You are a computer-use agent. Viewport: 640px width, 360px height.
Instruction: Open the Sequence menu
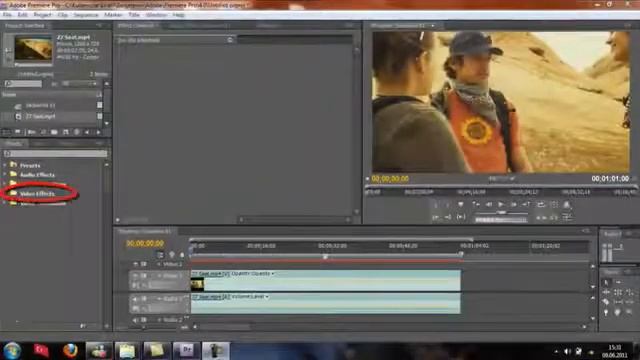86,15
